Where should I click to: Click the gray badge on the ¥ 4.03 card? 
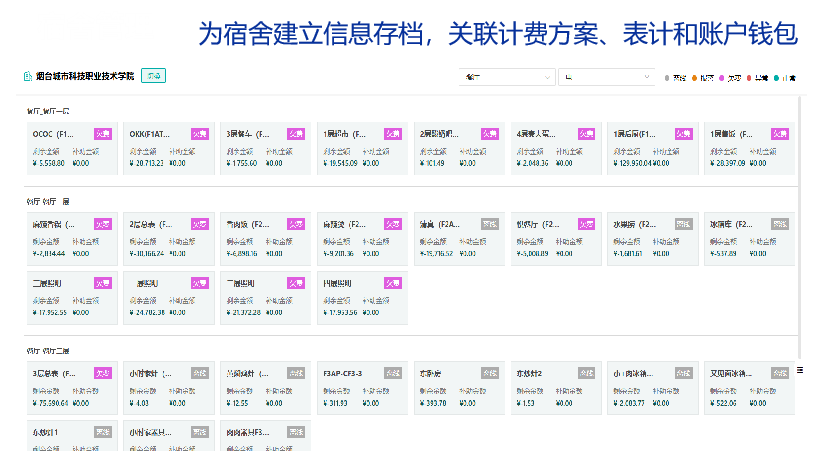pyautogui.click(x=200, y=373)
